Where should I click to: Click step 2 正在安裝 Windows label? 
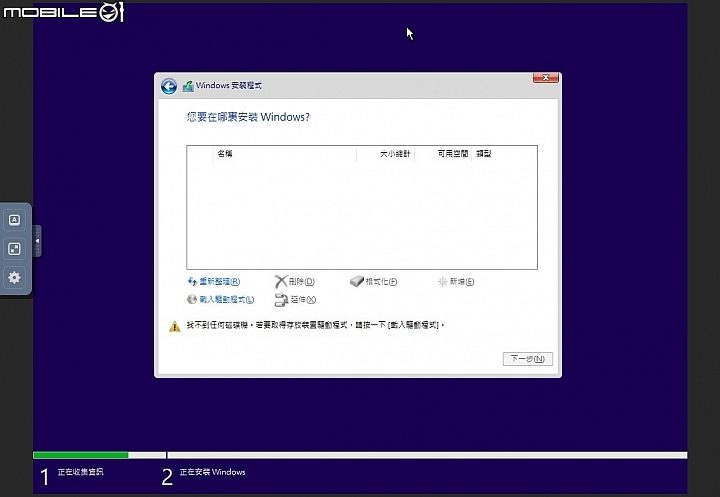coord(212,472)
